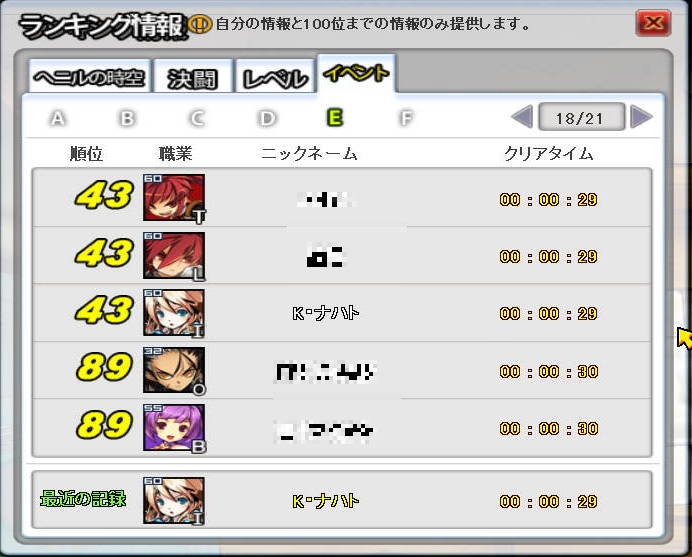The width and height of the screenshot is (692, 557).
Task: Select the dark-haired level 32 character portrait
Action: pos(174,370)
